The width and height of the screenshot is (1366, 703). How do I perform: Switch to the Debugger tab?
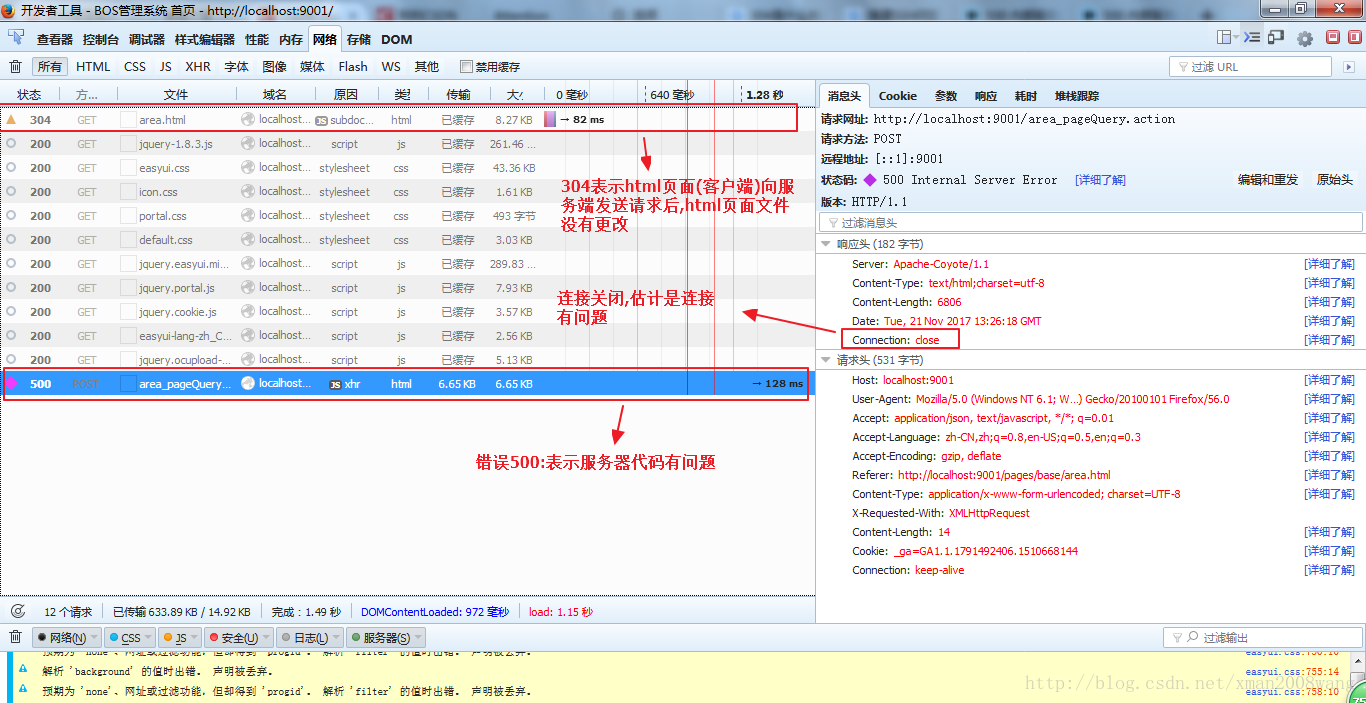point(147,39)
